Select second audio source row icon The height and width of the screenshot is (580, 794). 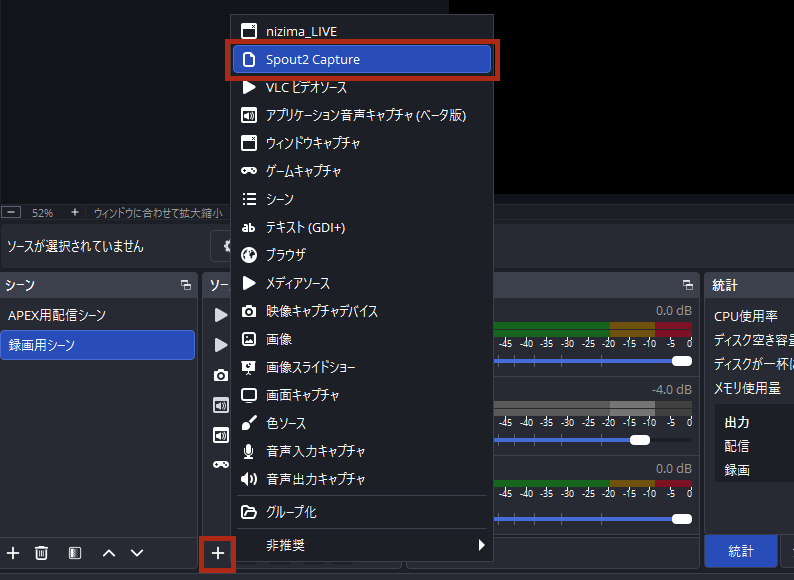[x=221, y=435]
